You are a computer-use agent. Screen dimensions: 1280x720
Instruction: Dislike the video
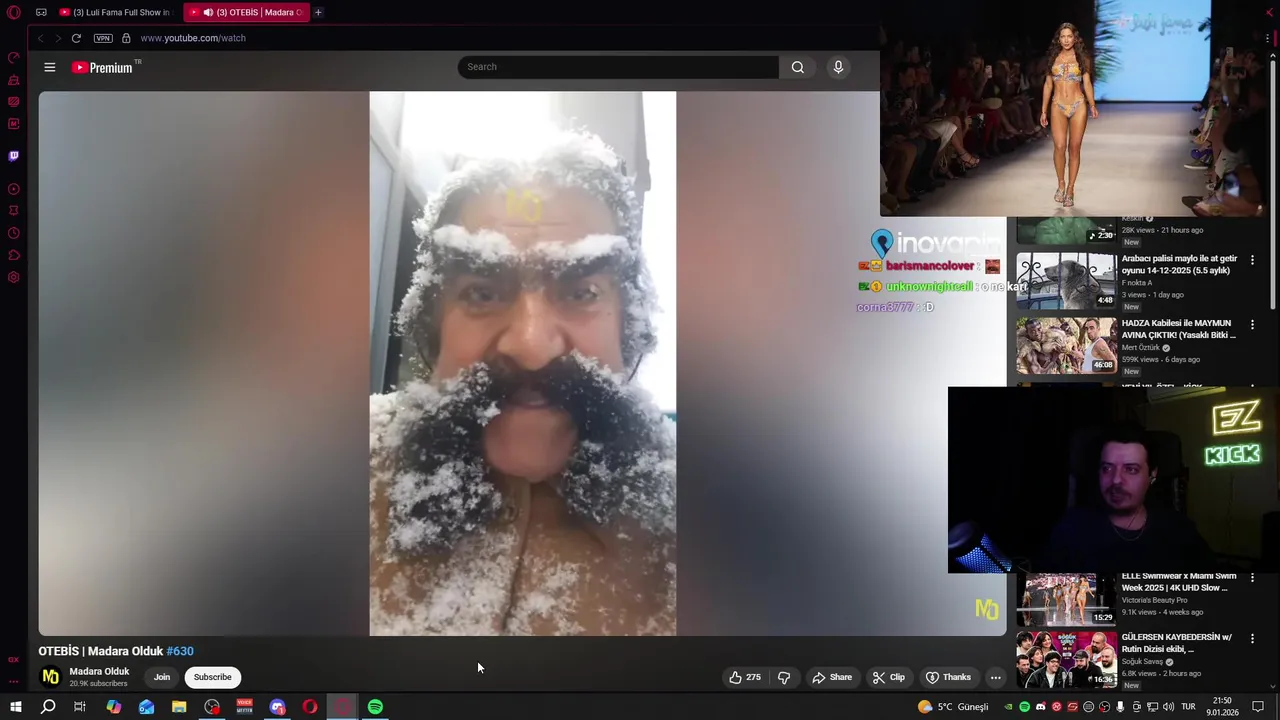[784, 677]
